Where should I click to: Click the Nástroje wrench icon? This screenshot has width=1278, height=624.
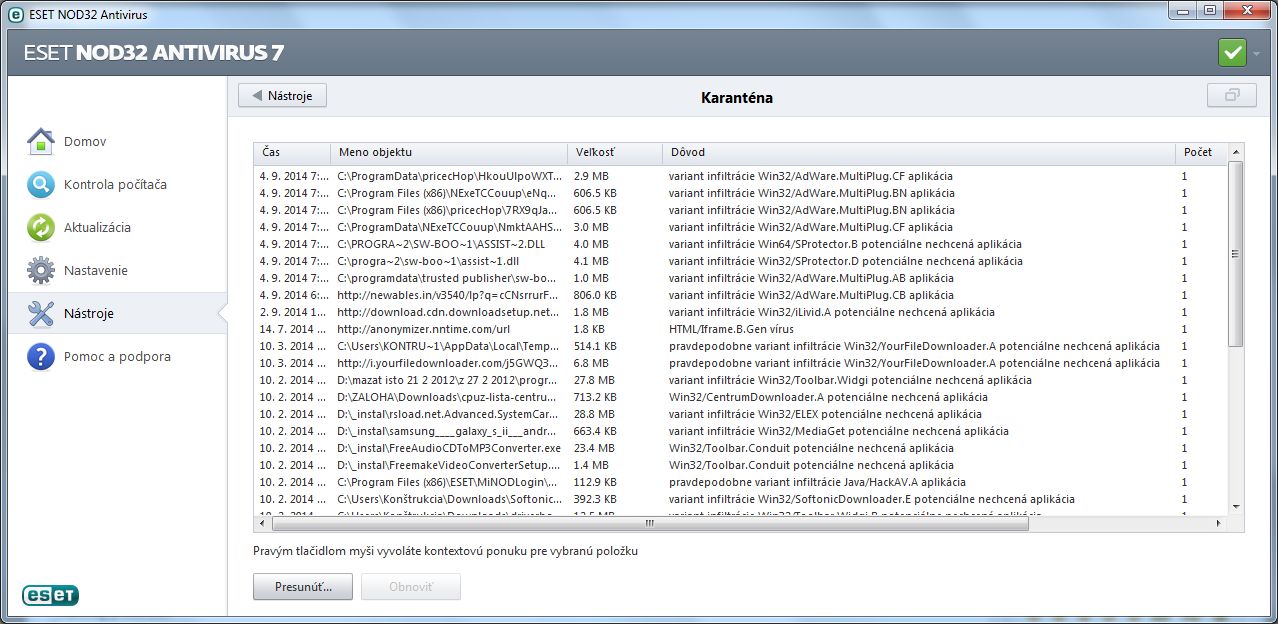[x=41, y=313]
